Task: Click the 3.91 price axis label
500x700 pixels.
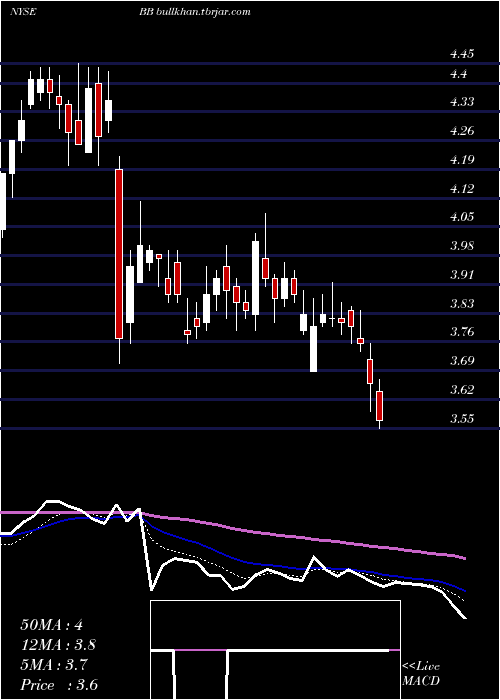Action: 462,275
